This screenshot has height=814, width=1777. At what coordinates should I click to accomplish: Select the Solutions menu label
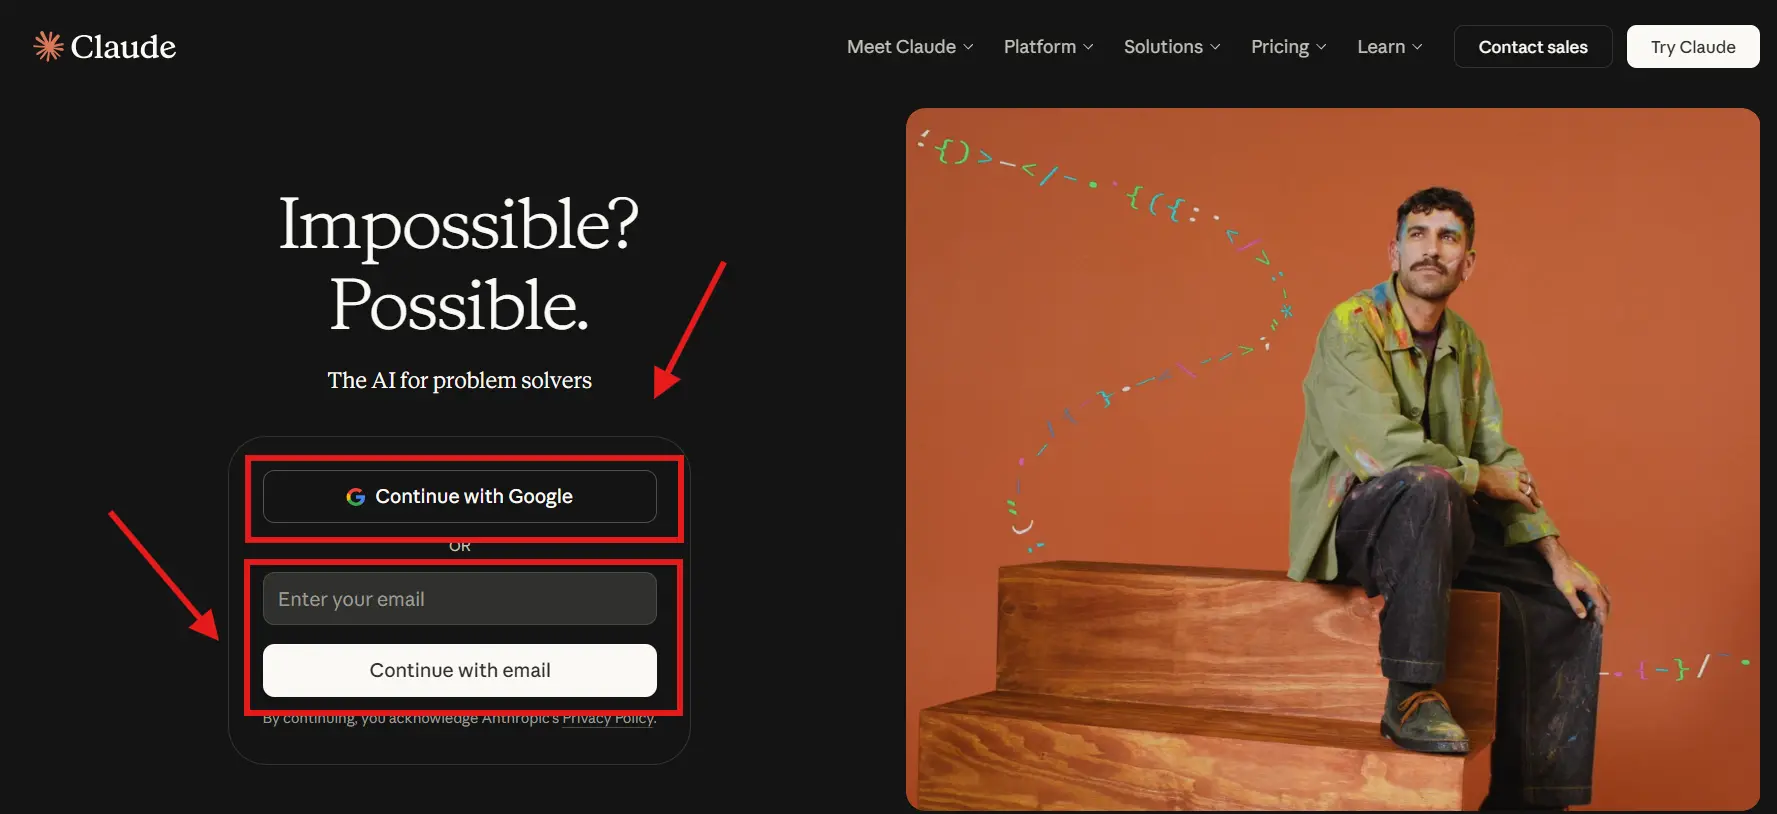point(1163,47)
